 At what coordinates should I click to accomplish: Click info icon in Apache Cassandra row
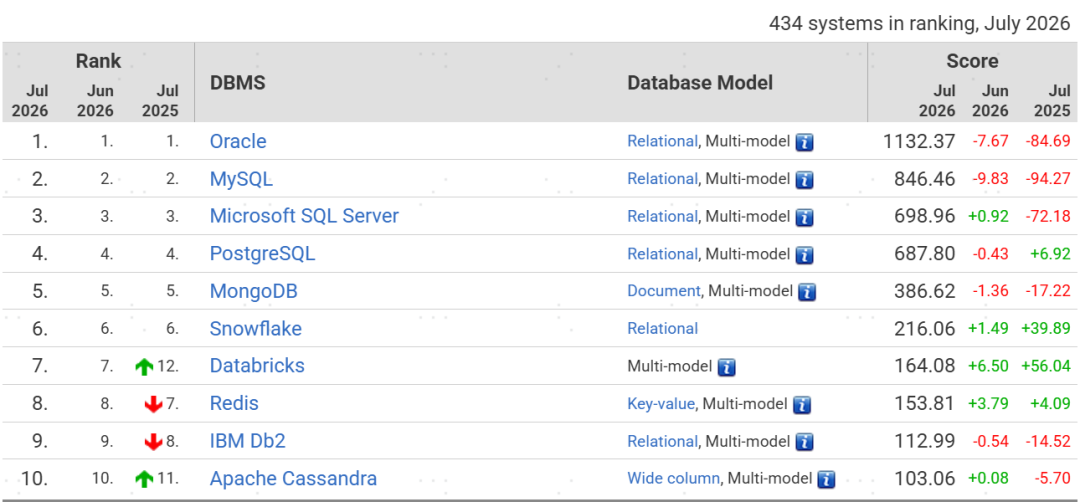pos(827,479)
